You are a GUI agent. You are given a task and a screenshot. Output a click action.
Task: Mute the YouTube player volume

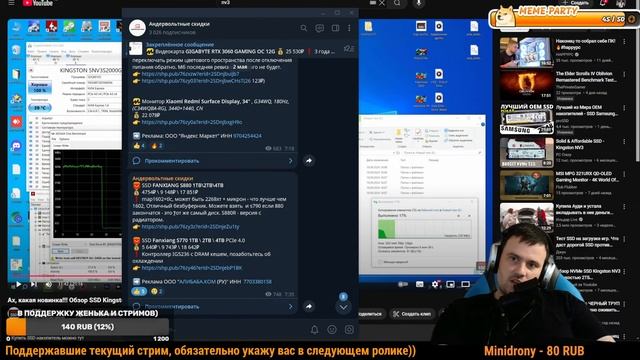pos(49,284)
